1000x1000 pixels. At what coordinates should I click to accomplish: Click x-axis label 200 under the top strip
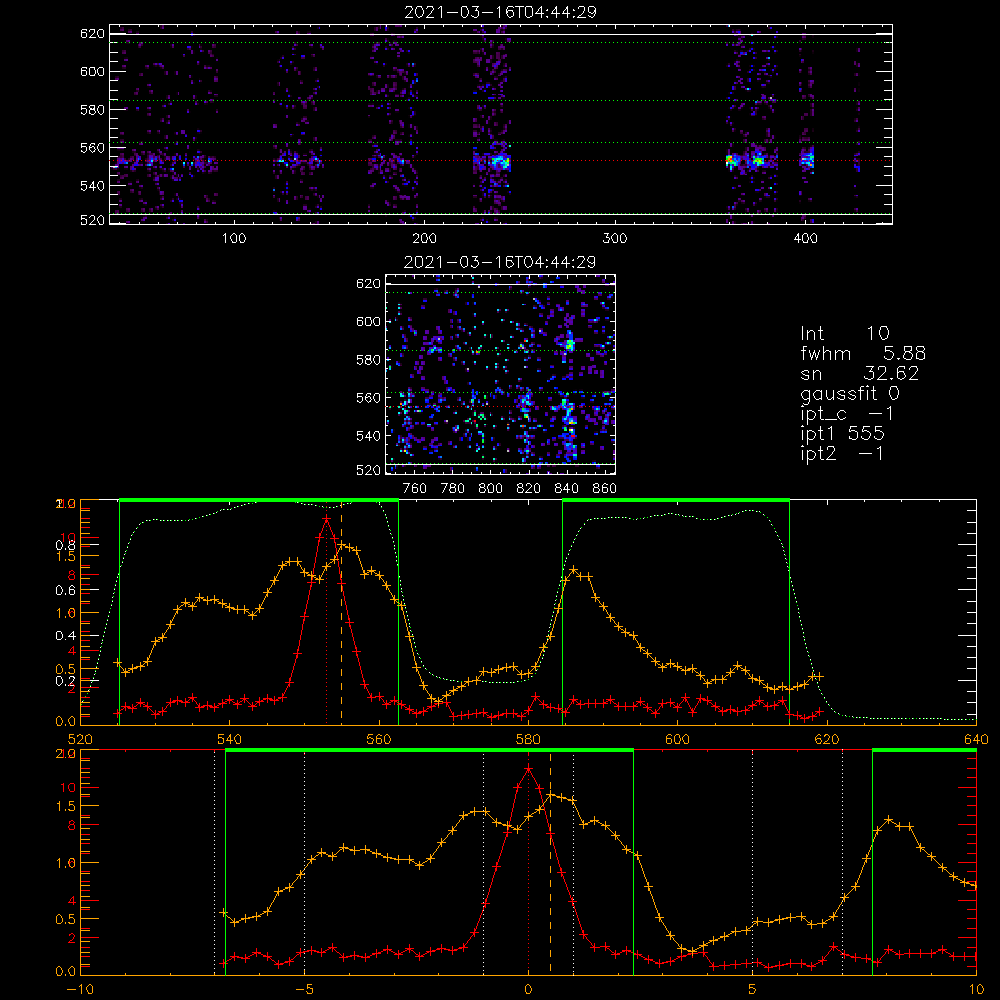424,239
